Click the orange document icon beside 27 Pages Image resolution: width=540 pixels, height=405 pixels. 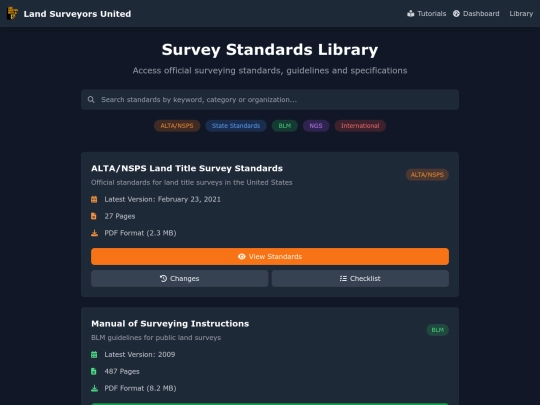tap(94, 216)
